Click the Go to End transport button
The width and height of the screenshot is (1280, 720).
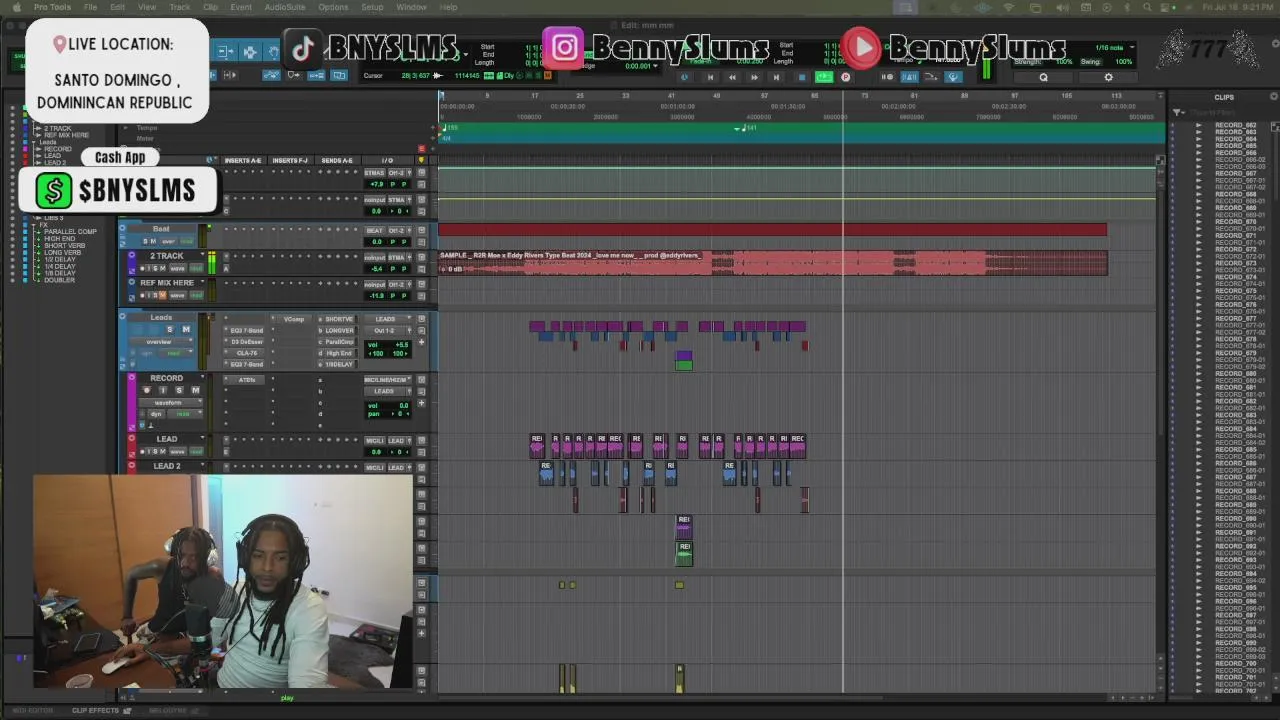(776, 77)
